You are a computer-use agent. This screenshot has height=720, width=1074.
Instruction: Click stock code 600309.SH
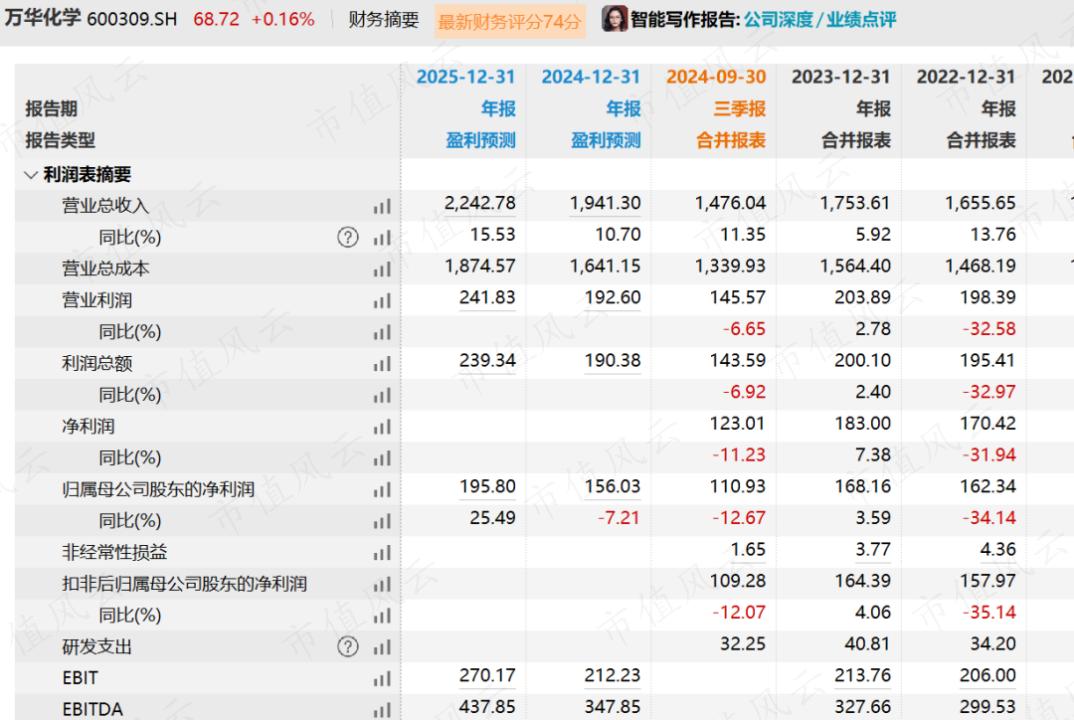coord(132,19)
